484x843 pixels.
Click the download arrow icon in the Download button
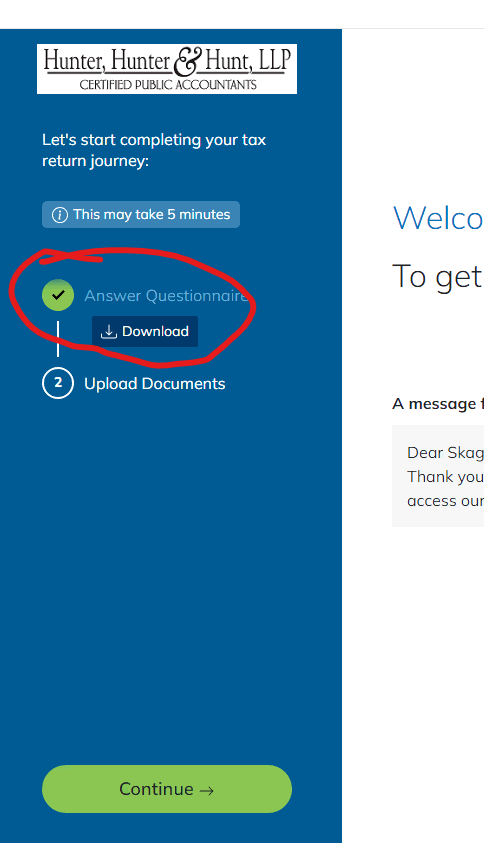coord(109,331)
